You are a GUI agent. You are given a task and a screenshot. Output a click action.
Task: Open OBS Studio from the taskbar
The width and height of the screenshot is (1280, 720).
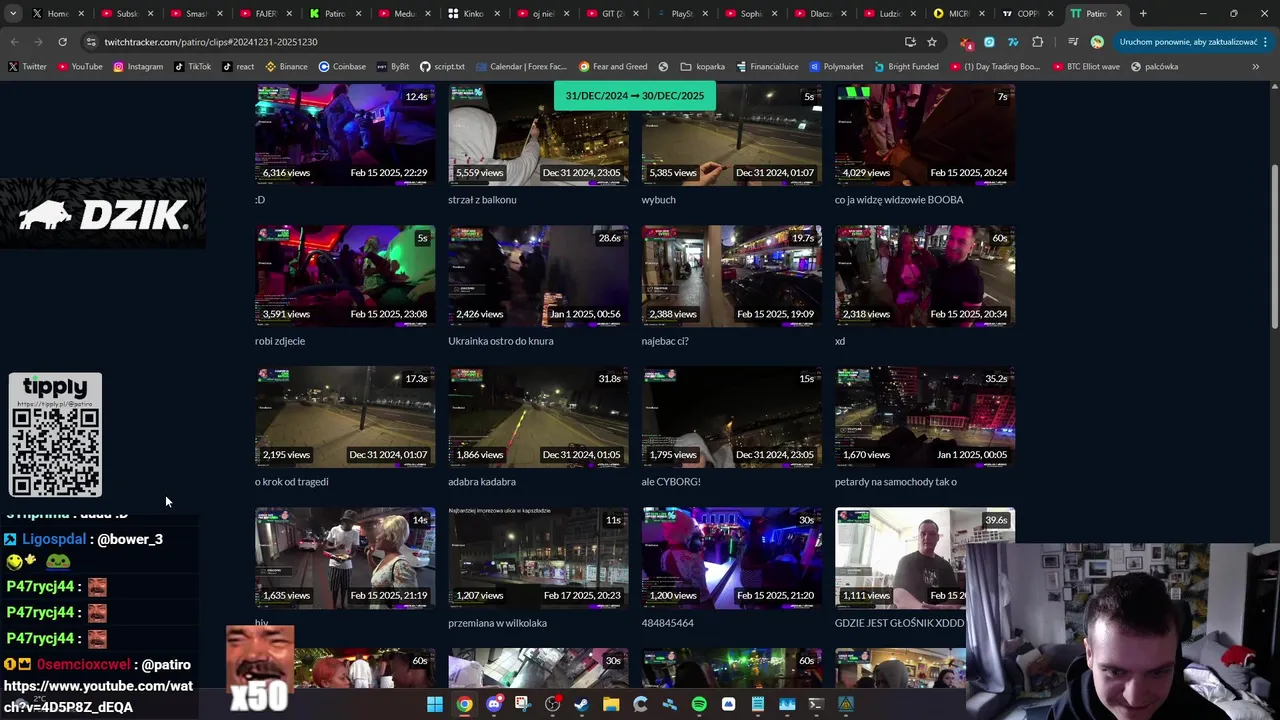[x=552, y=704]
